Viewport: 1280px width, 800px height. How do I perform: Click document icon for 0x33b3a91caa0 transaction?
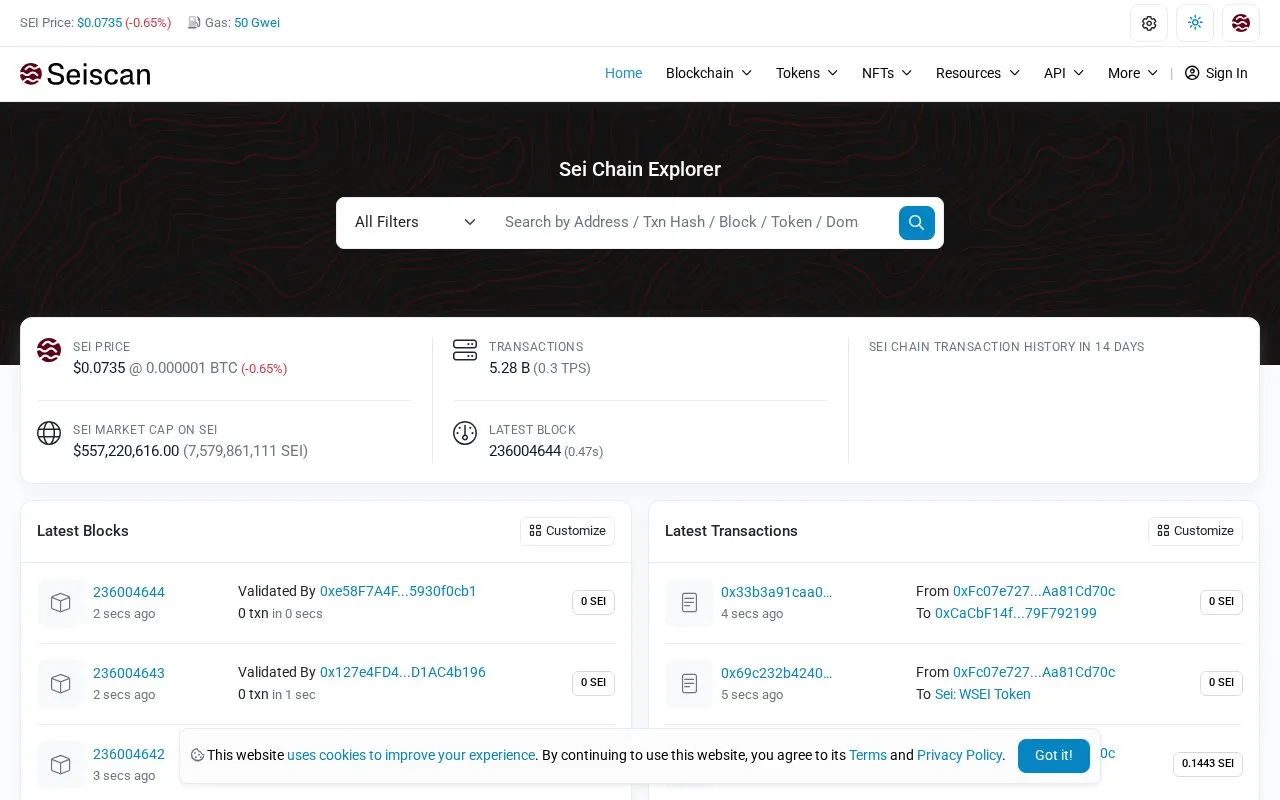pos(689,603)
